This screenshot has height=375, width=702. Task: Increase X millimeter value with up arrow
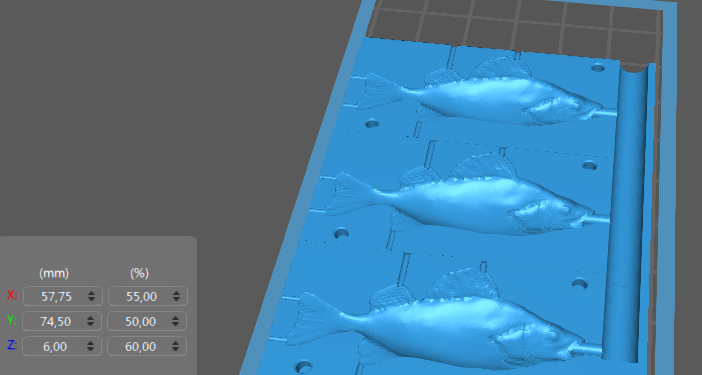(x=91, y=293)
